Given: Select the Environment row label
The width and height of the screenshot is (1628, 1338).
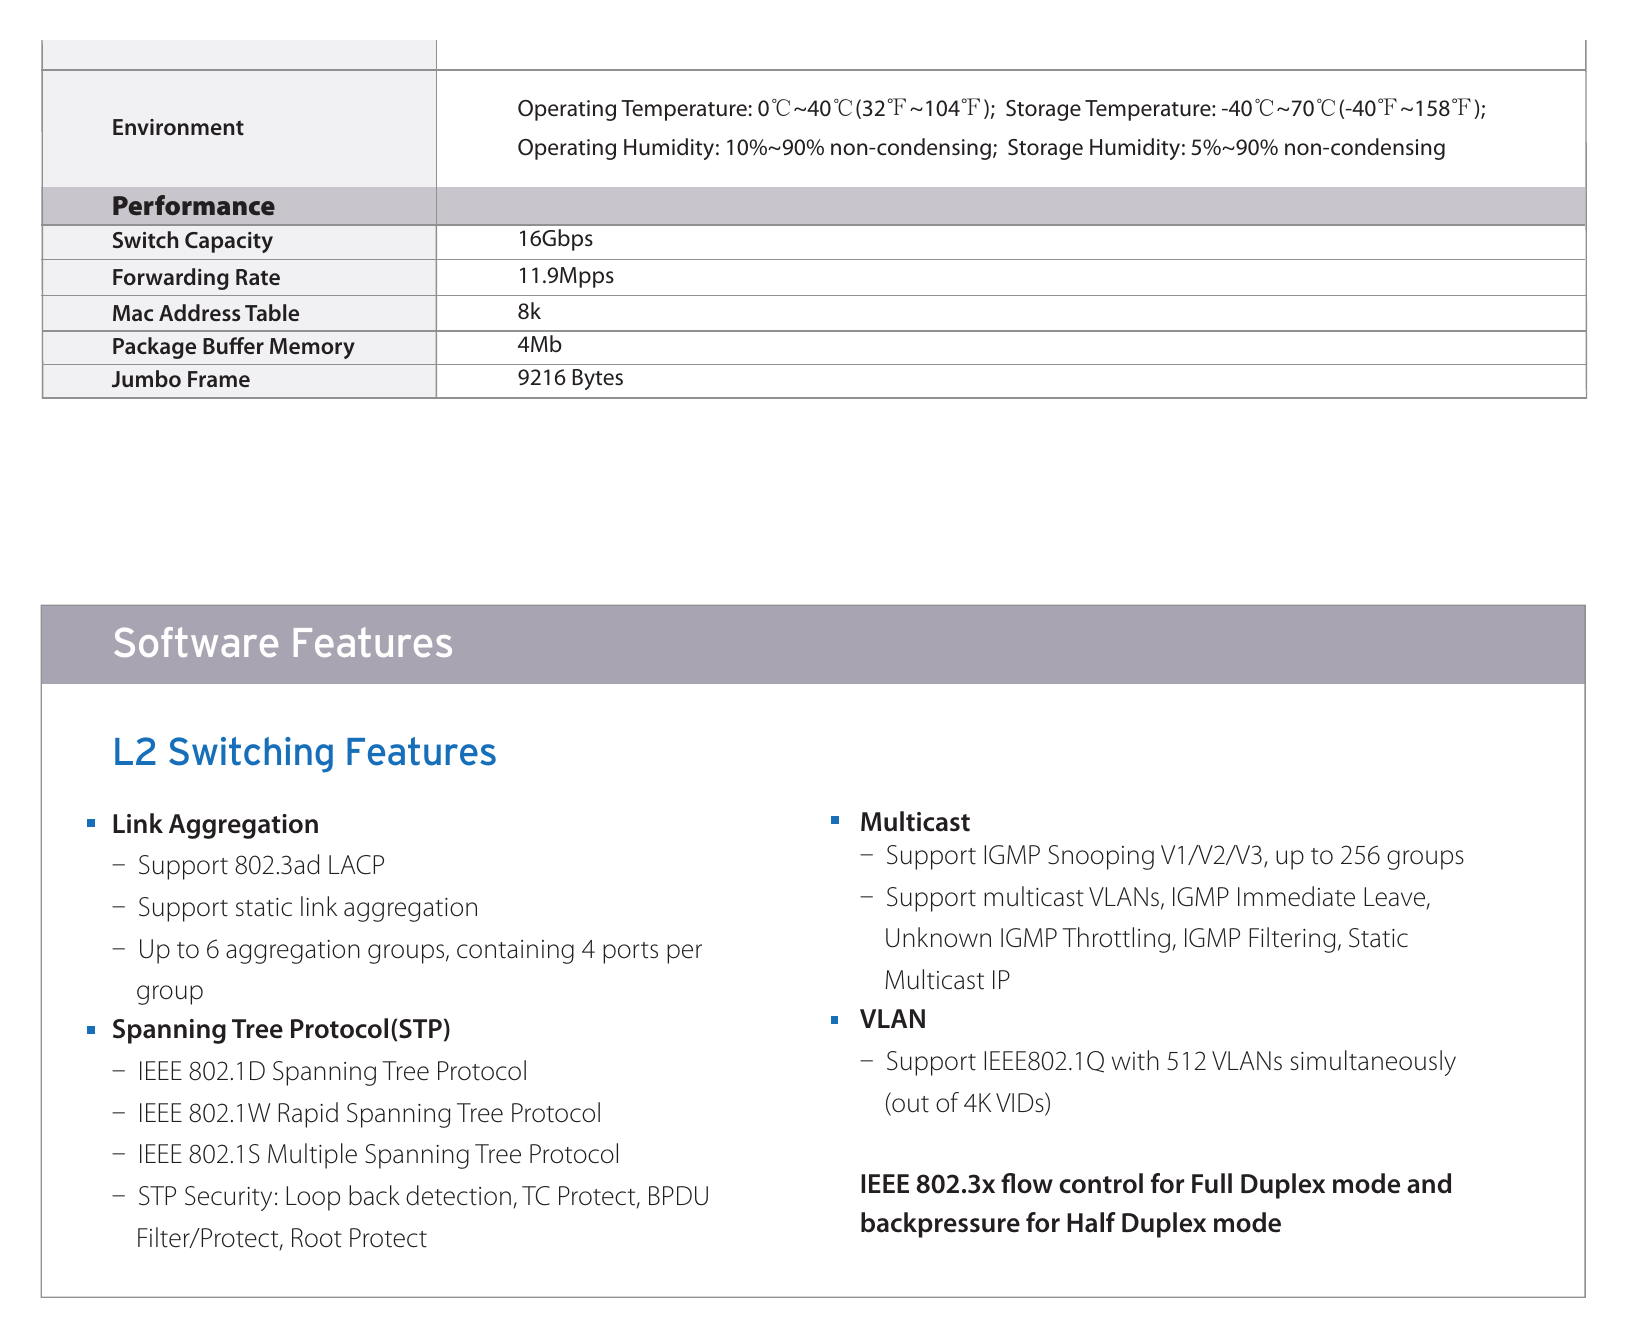Looking at the screenshot, I should coord(178,128).
